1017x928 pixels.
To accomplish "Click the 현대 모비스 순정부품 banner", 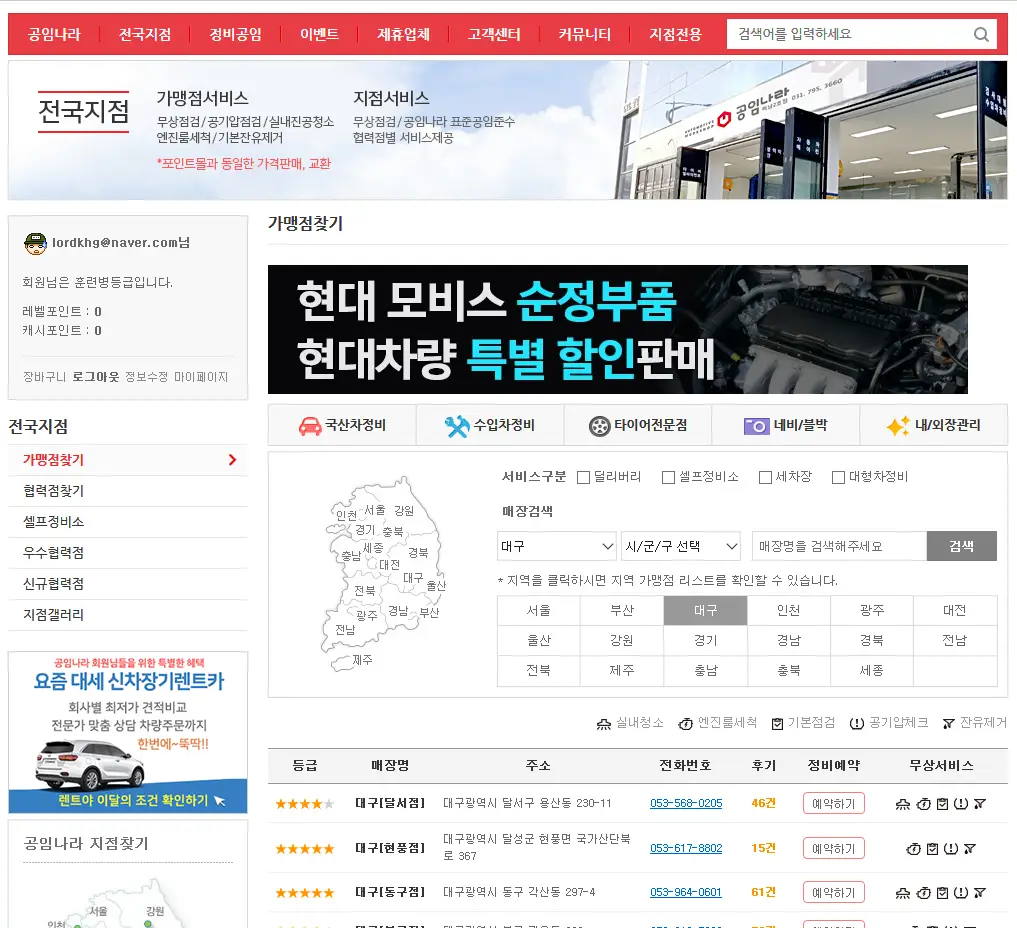I will 617,329.
